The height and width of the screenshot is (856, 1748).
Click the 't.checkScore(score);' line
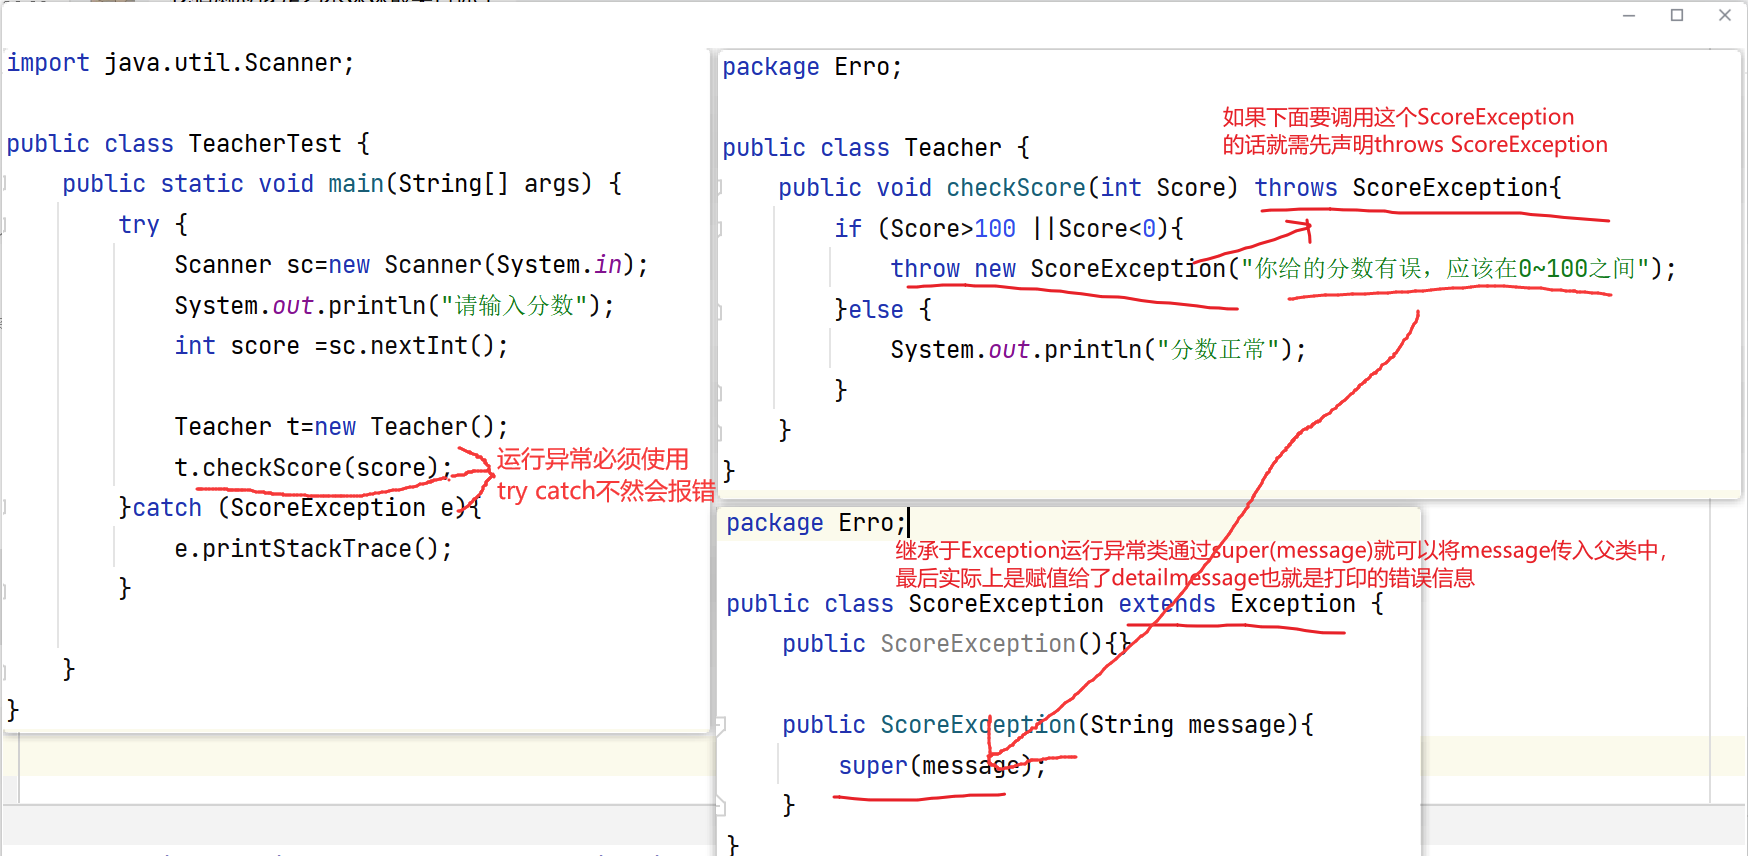pos(313,467)
